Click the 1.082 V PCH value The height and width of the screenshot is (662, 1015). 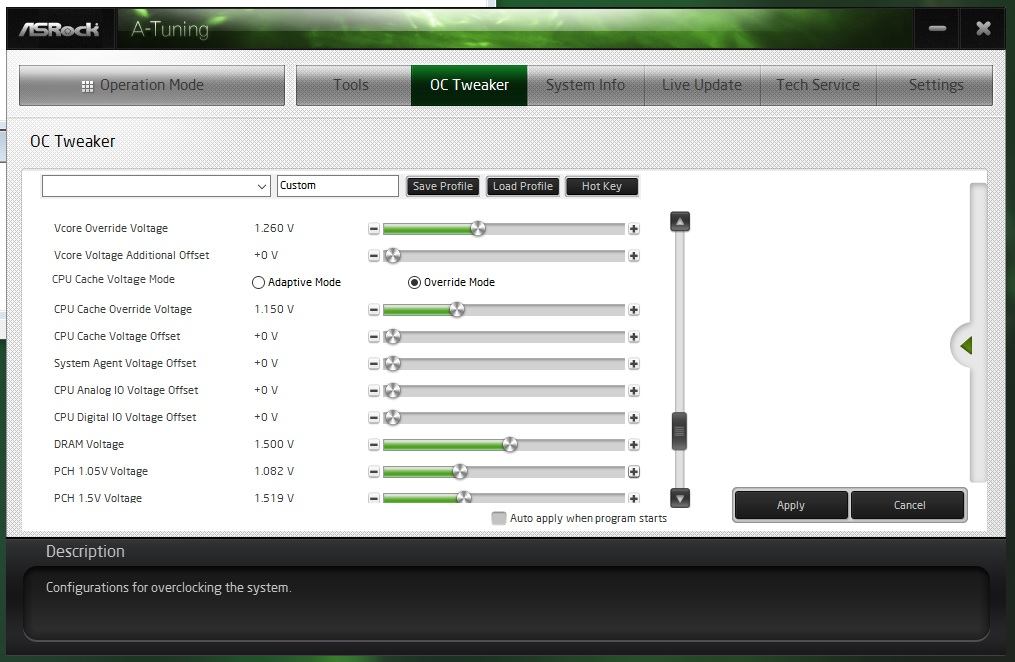pyautogui.click(x=274, y=472)
